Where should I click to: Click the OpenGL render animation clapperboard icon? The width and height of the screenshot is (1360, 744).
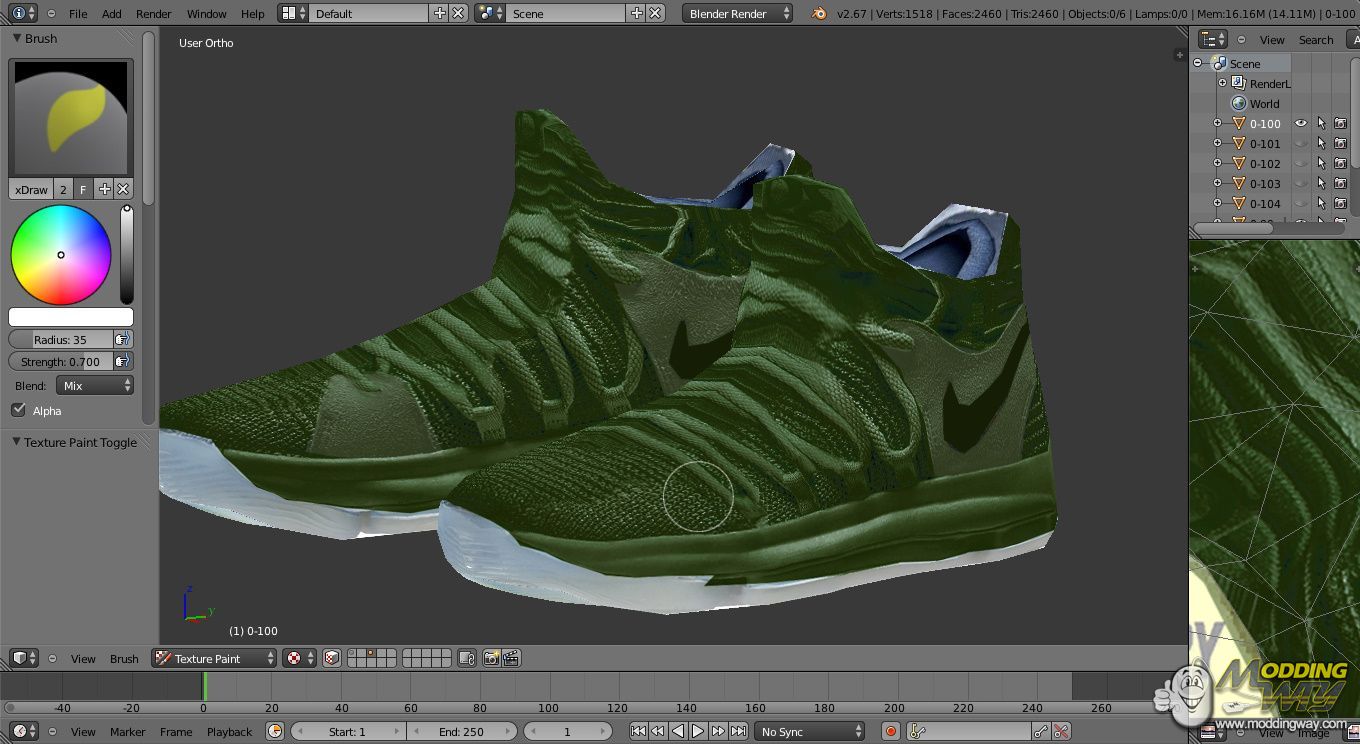(511, 658)
